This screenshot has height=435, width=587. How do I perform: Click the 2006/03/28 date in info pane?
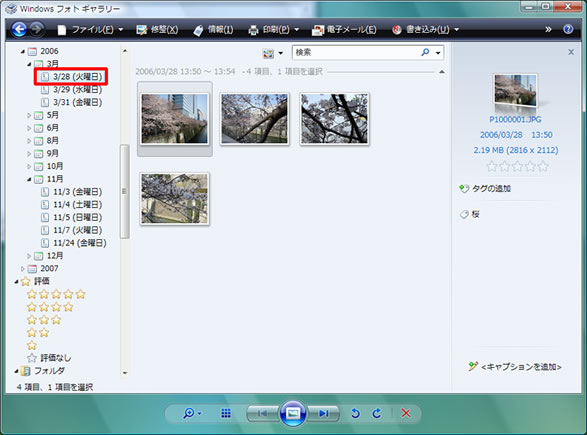click(x=501, y=135)
